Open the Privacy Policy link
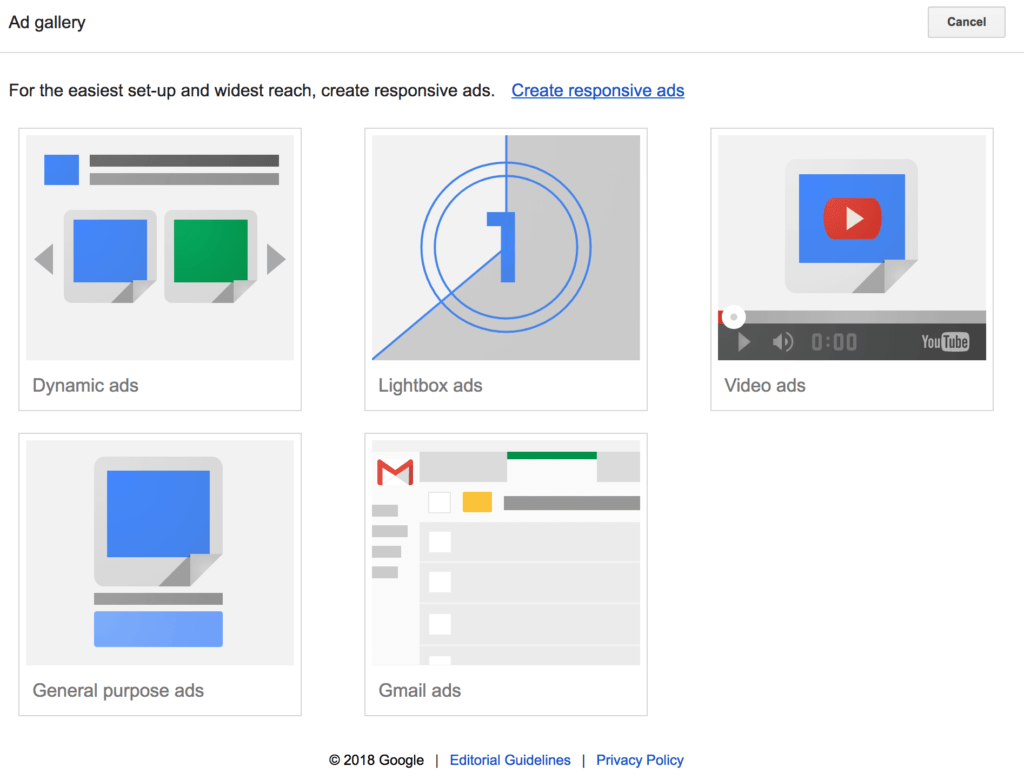 (640, 760)
